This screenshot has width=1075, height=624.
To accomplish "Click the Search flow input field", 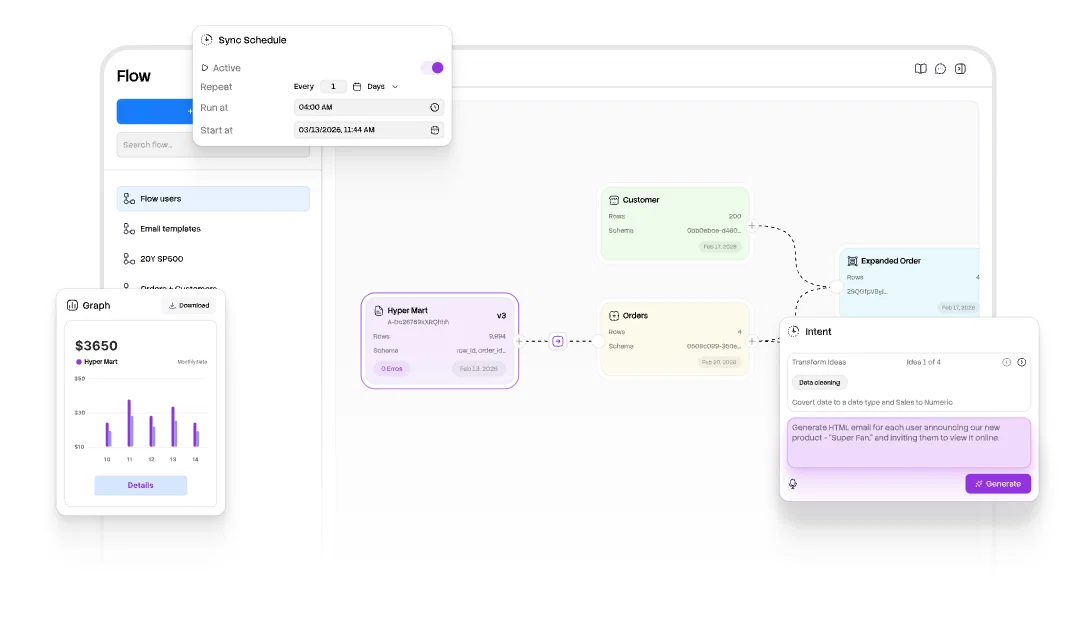I will pos(213,145).
